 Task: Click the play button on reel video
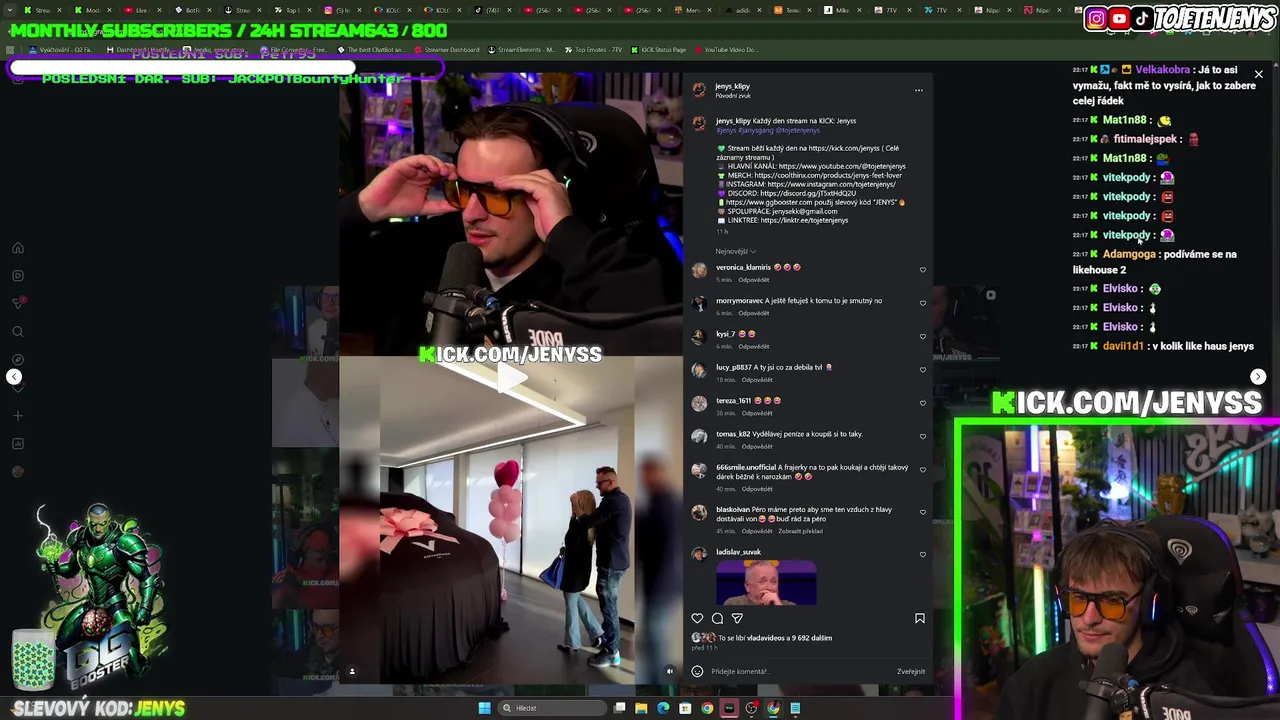pyautogui.click(x=511, y=377)
